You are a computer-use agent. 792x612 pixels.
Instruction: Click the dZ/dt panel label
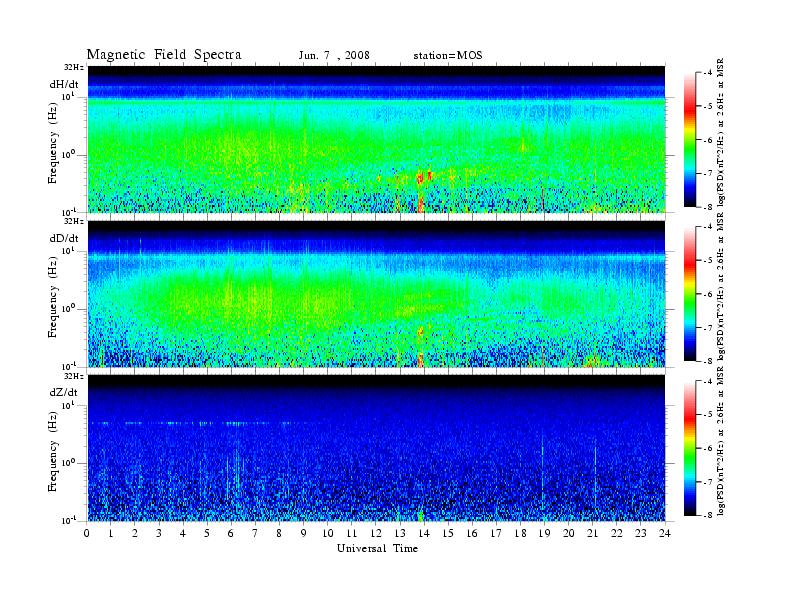(64, 392)
